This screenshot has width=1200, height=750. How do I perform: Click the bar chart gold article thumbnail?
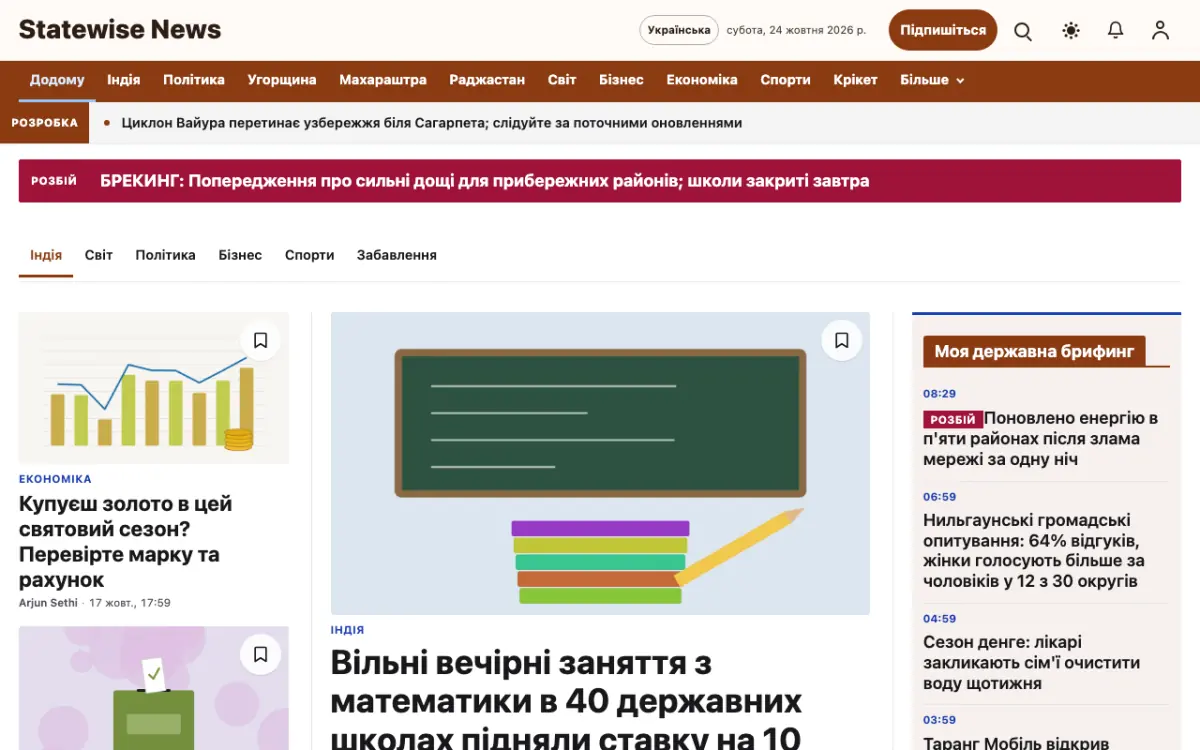point(154,388)
